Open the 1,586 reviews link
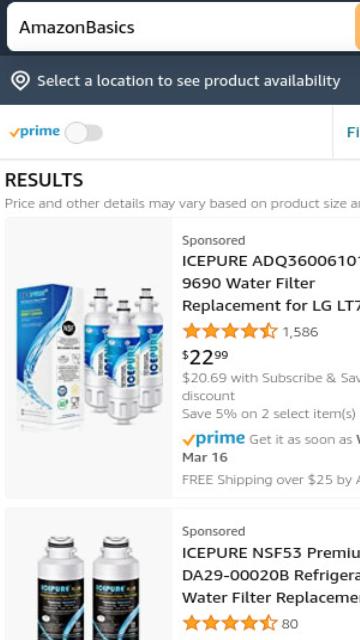 pos(300,332)
